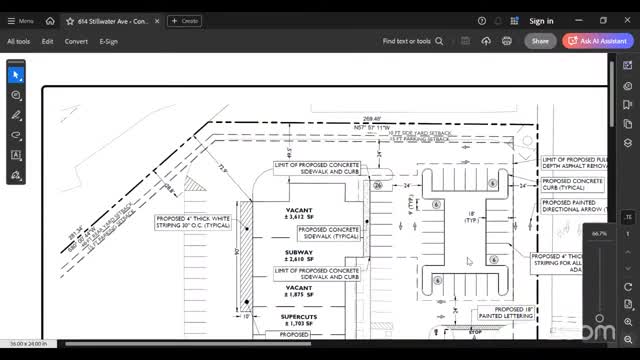Click the Find text or tools search
The image size is (640, 360).
click(x=413, y=41)
